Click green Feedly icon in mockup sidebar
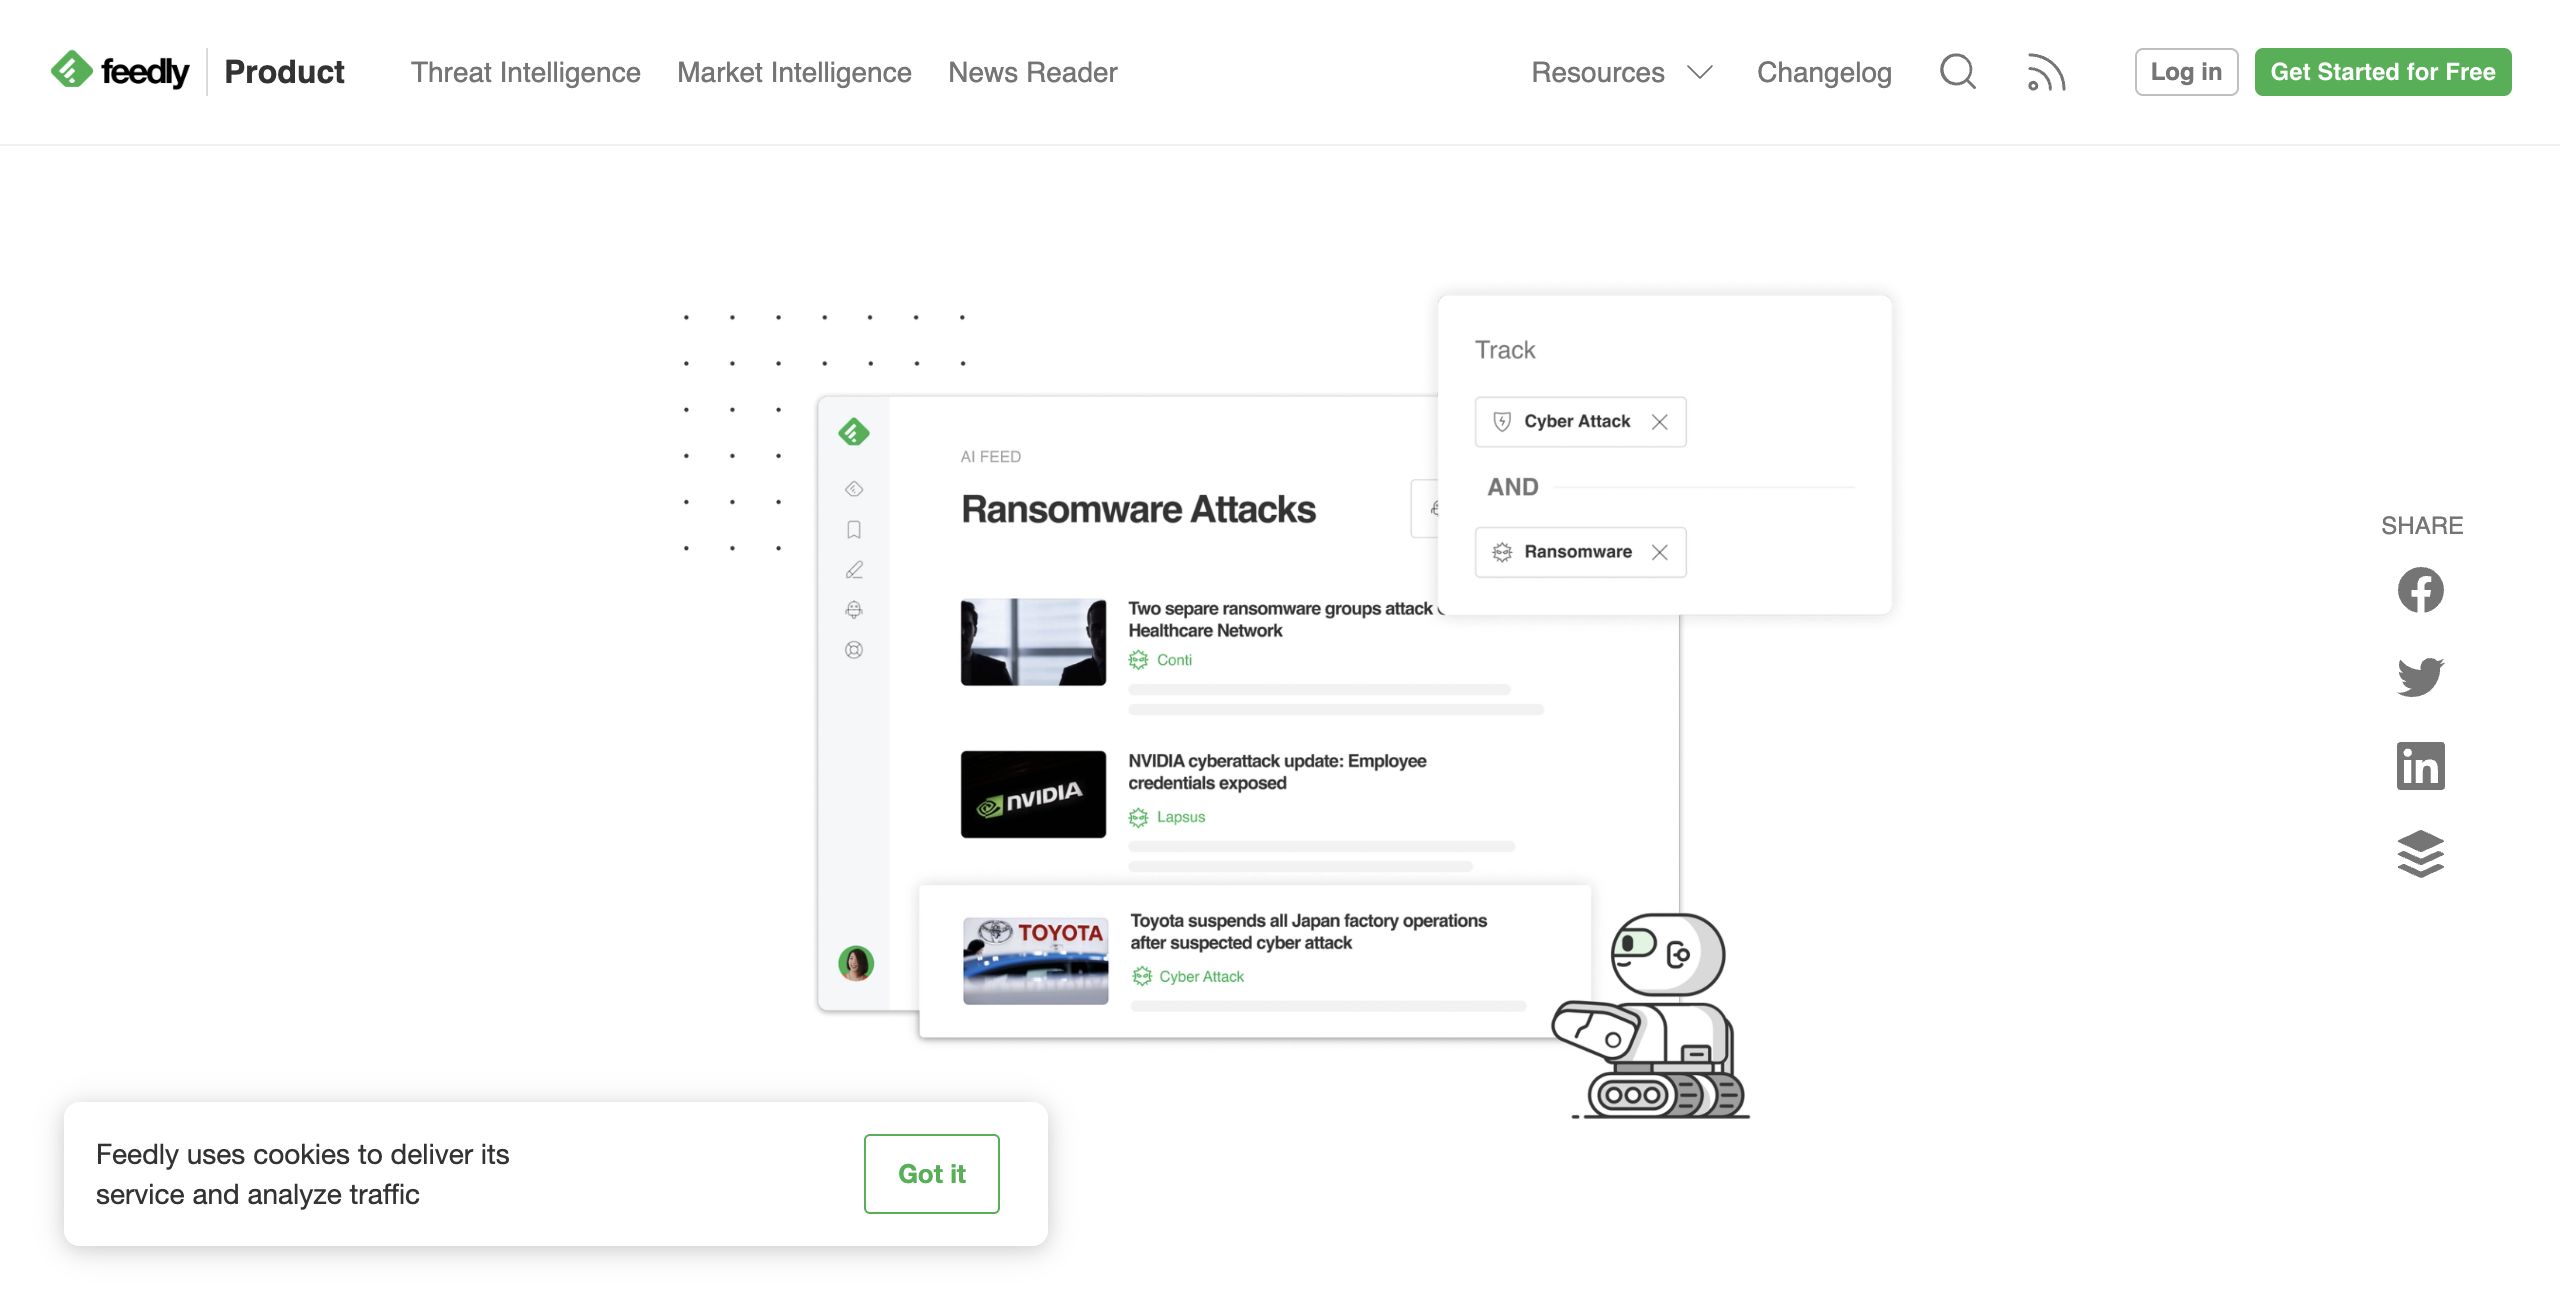2560x1310 pixels. 854,432
